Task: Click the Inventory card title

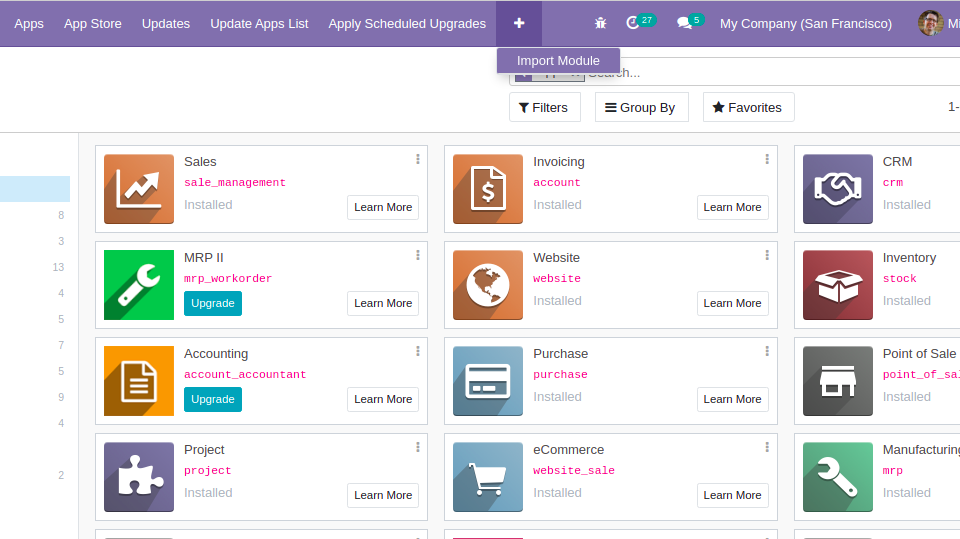Action: [909, 258]
